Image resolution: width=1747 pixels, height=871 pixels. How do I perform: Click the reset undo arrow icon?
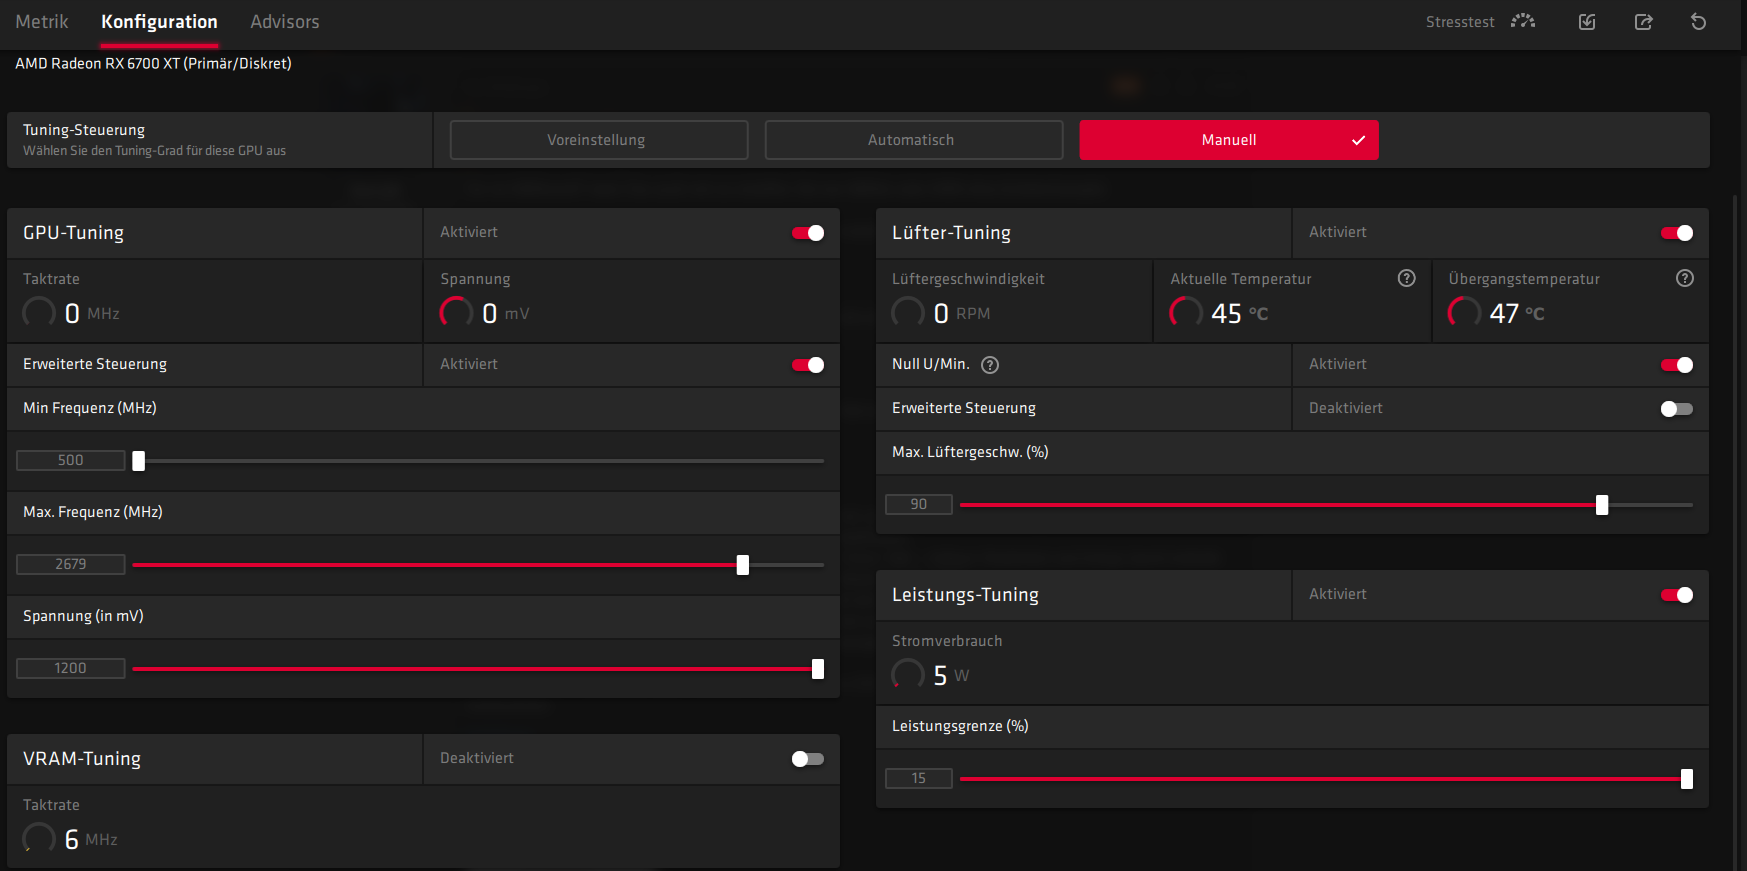(x=1698, y=22)
